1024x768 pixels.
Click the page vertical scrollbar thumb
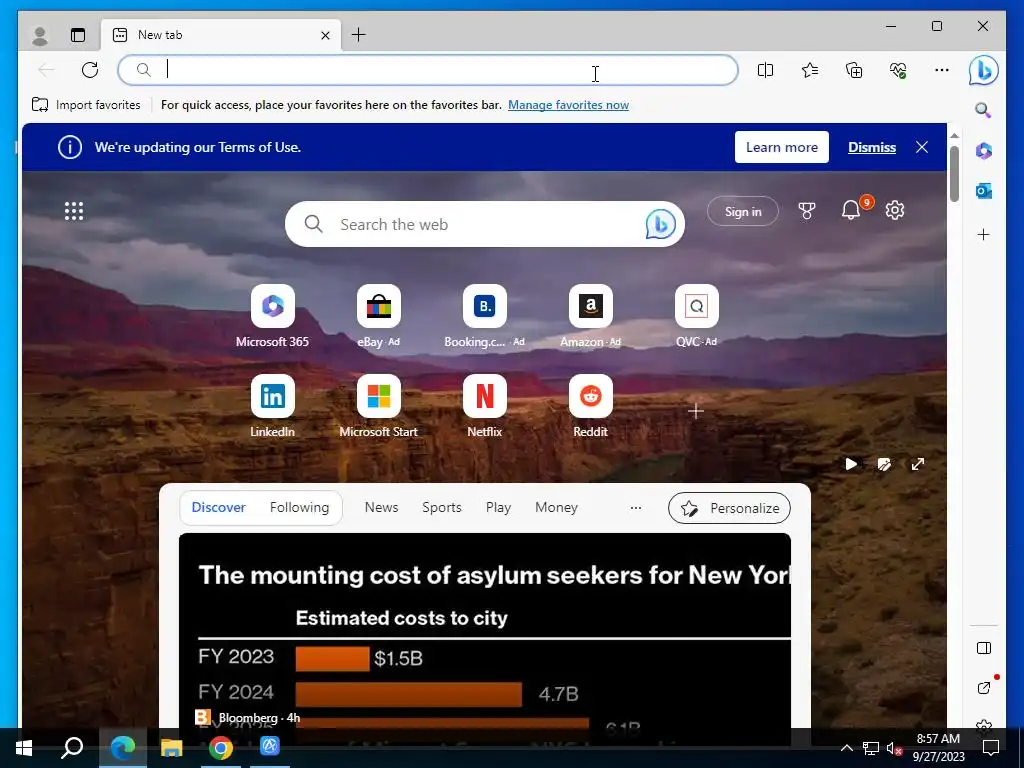[x=954, y=174]
